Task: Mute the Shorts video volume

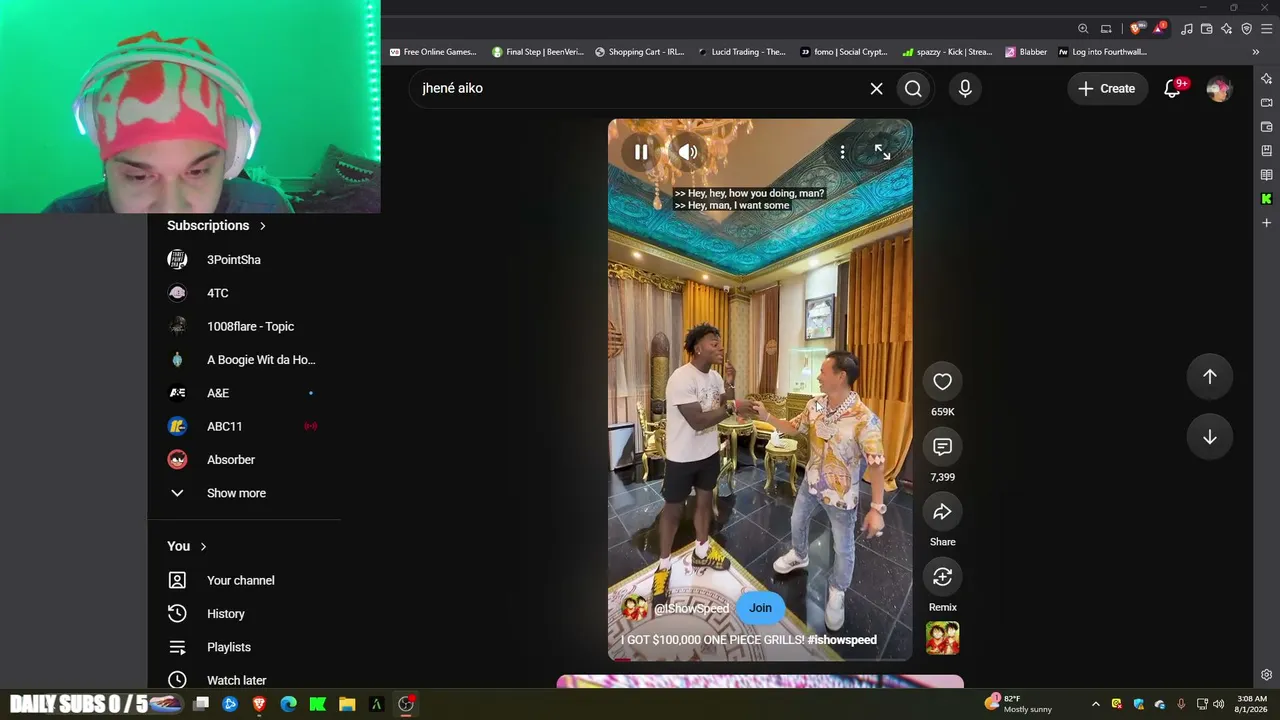Action: tap(688, 152)
